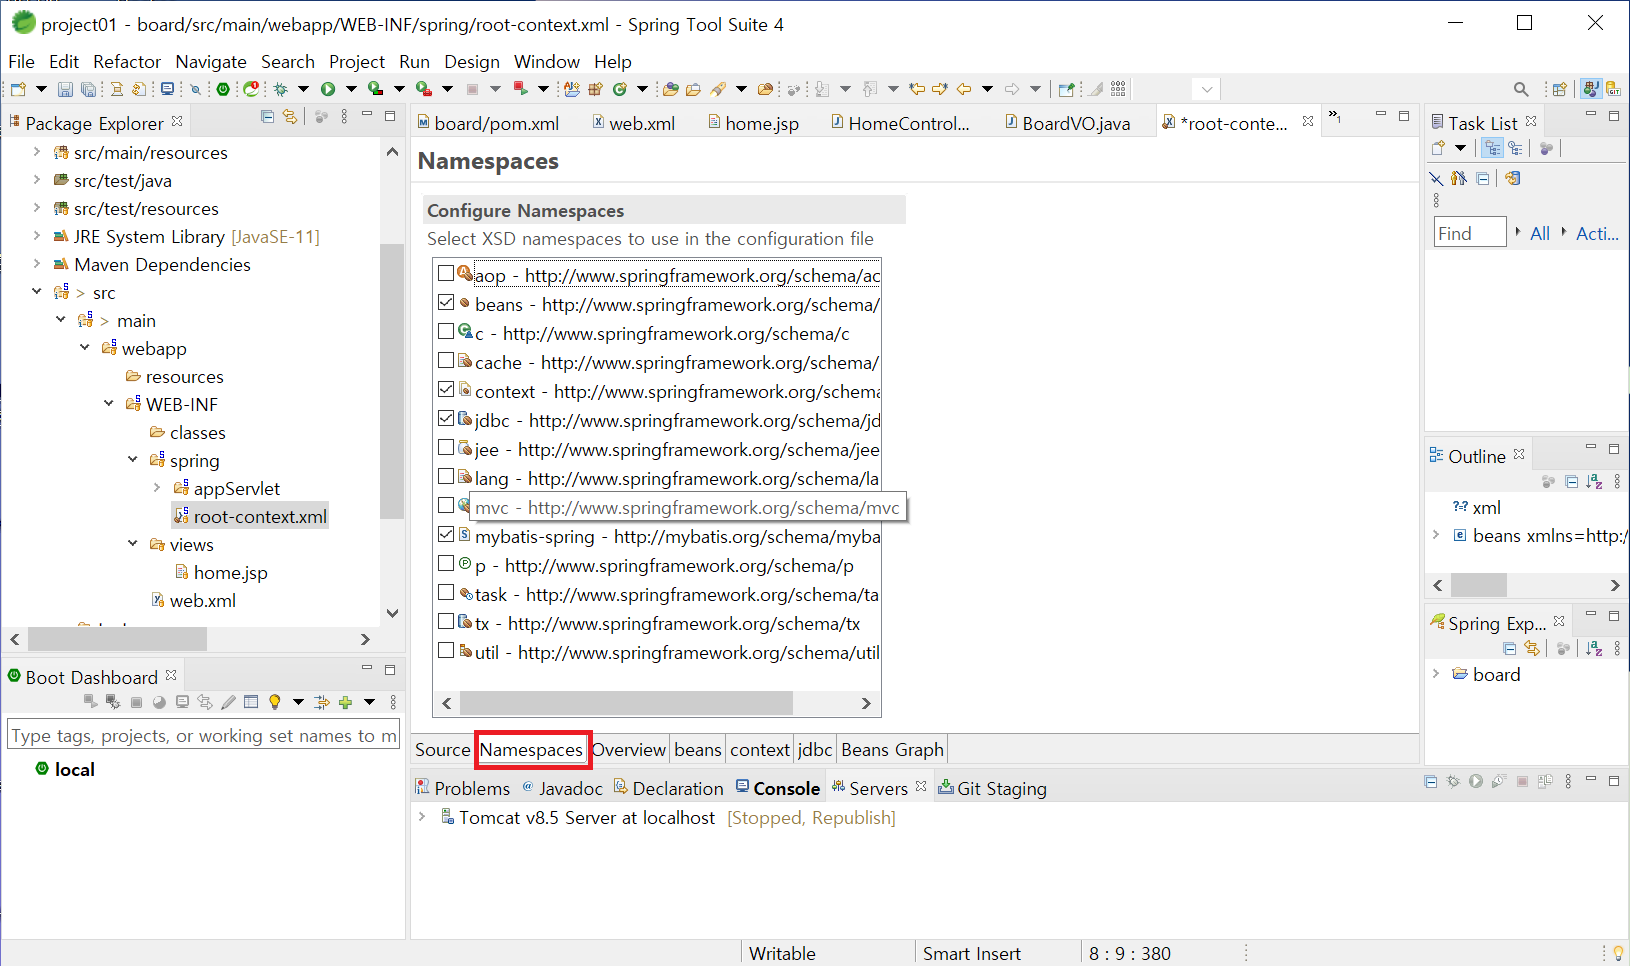Viewport: 1630px width, 966px height.
Task: Check the cache namespace checkbox
Action: [x=446, y=360]
